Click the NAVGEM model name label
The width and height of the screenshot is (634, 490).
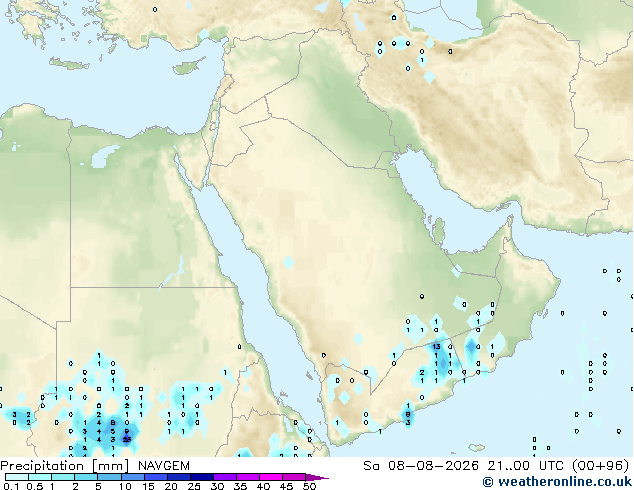coord(164,466)
